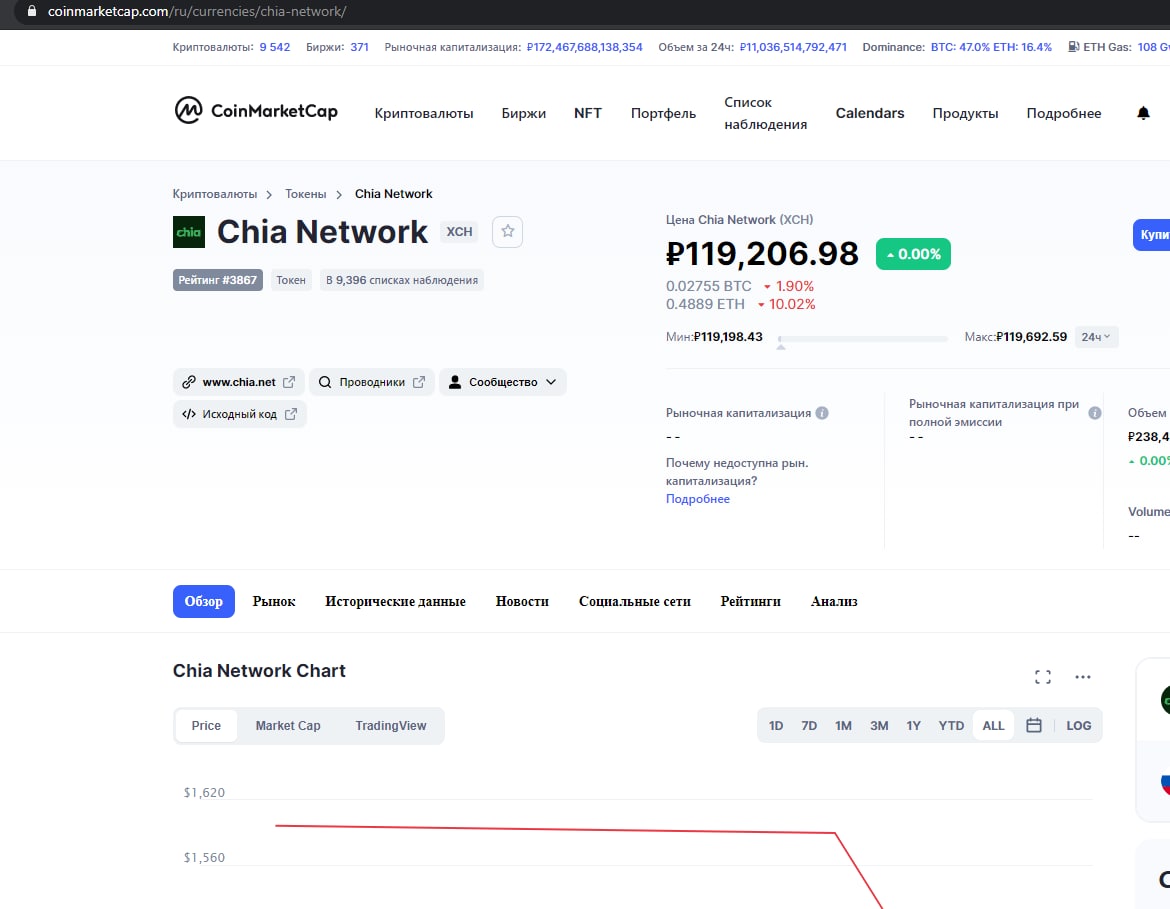
Task: Click the BTC ETH dominance link
Action: point(991,47)
